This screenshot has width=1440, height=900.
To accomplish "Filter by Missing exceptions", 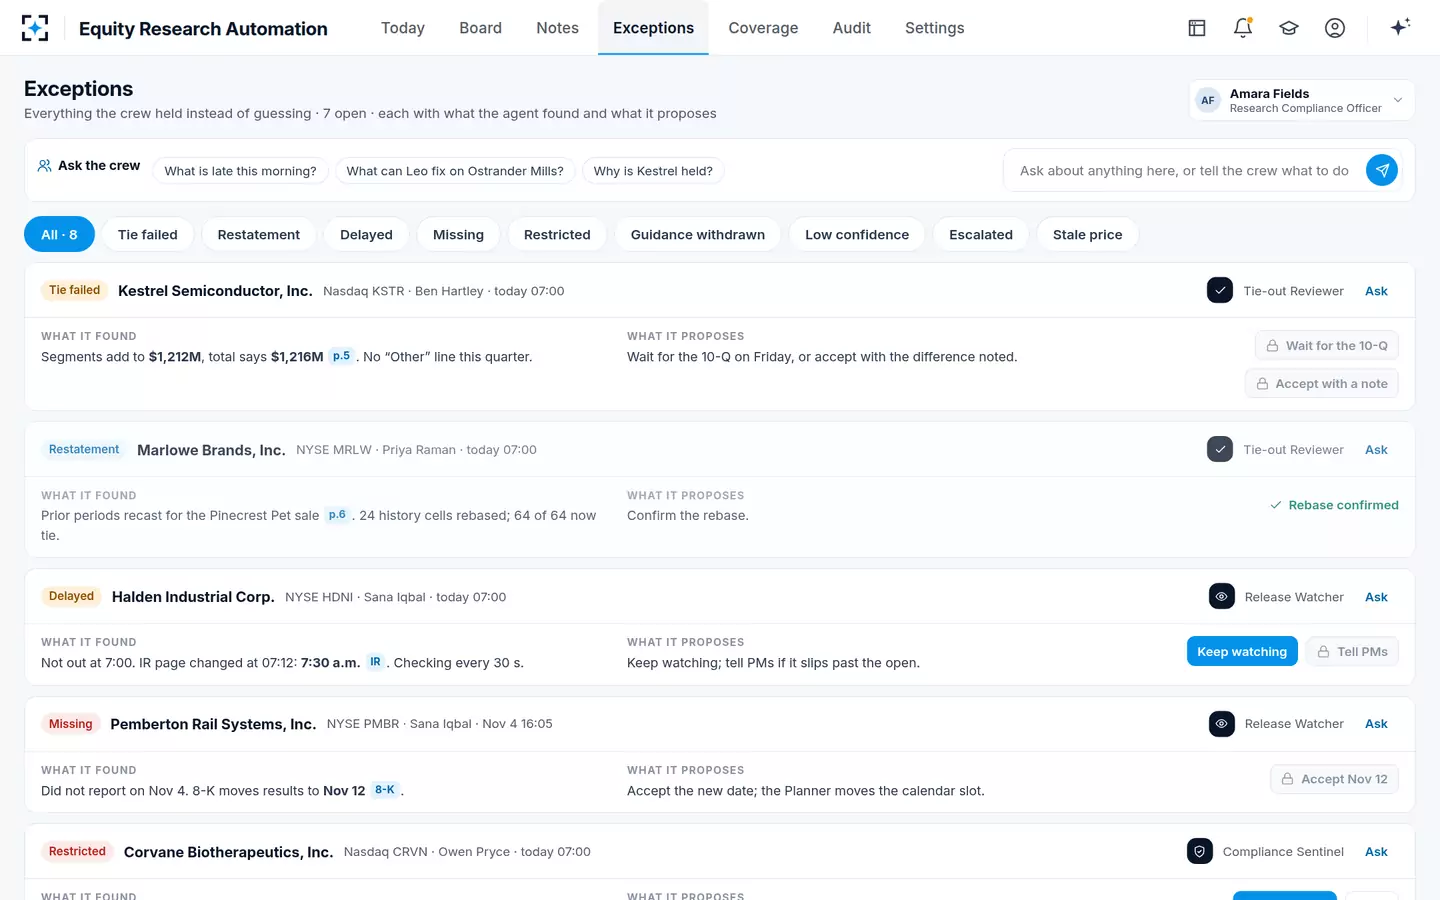I will 458,234.
